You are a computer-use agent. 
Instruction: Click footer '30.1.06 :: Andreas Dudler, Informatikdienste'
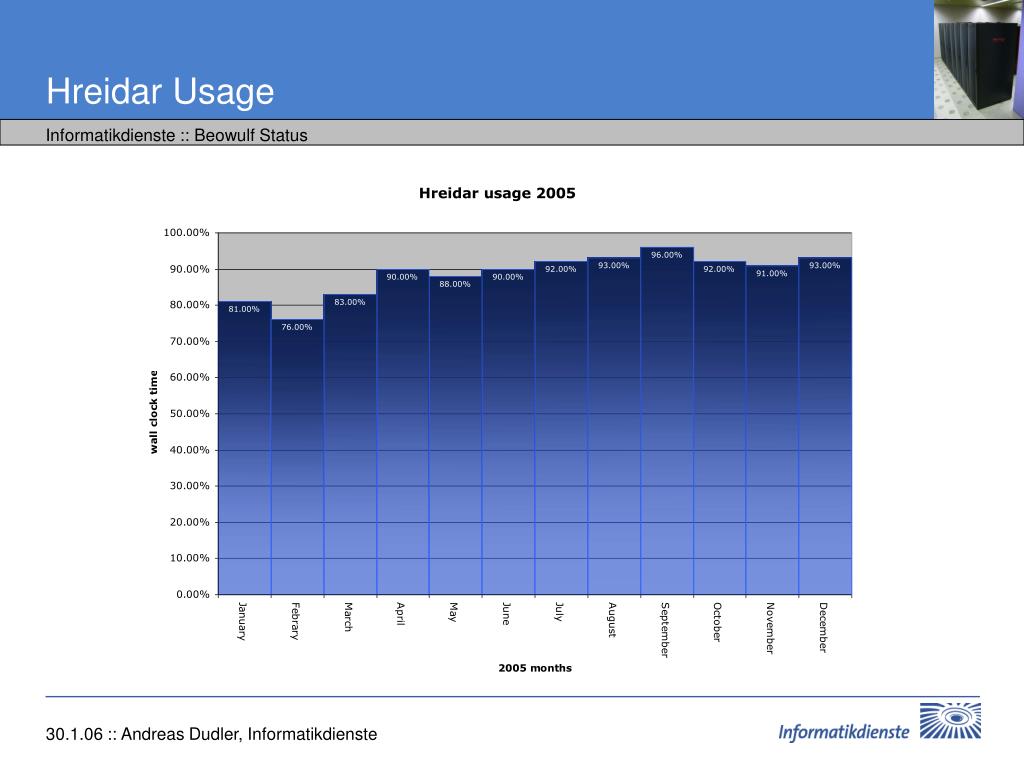click(x=211, y=734)
